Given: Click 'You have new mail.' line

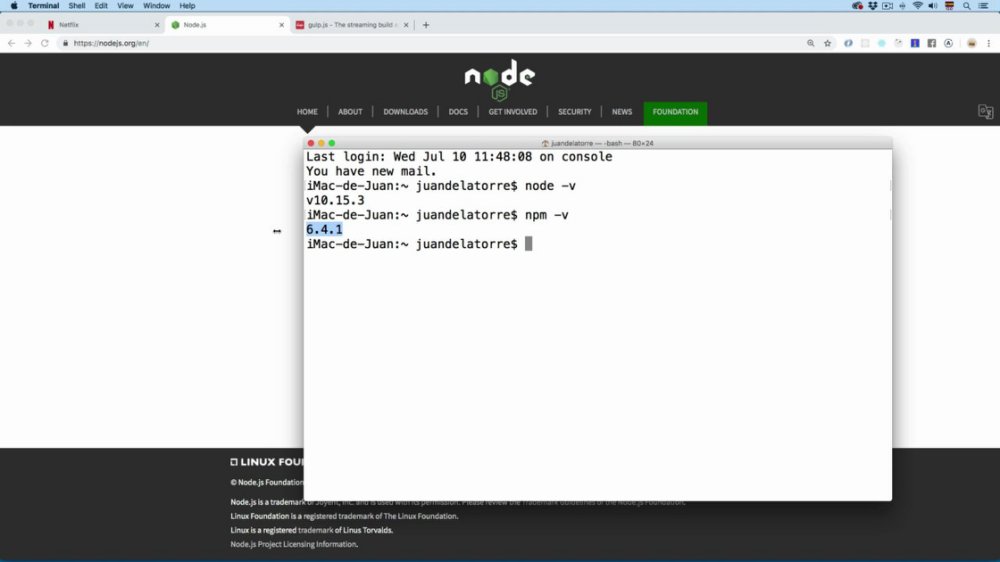Looking at the screenshot, I should pyautogui.click(x=371, y=171).
